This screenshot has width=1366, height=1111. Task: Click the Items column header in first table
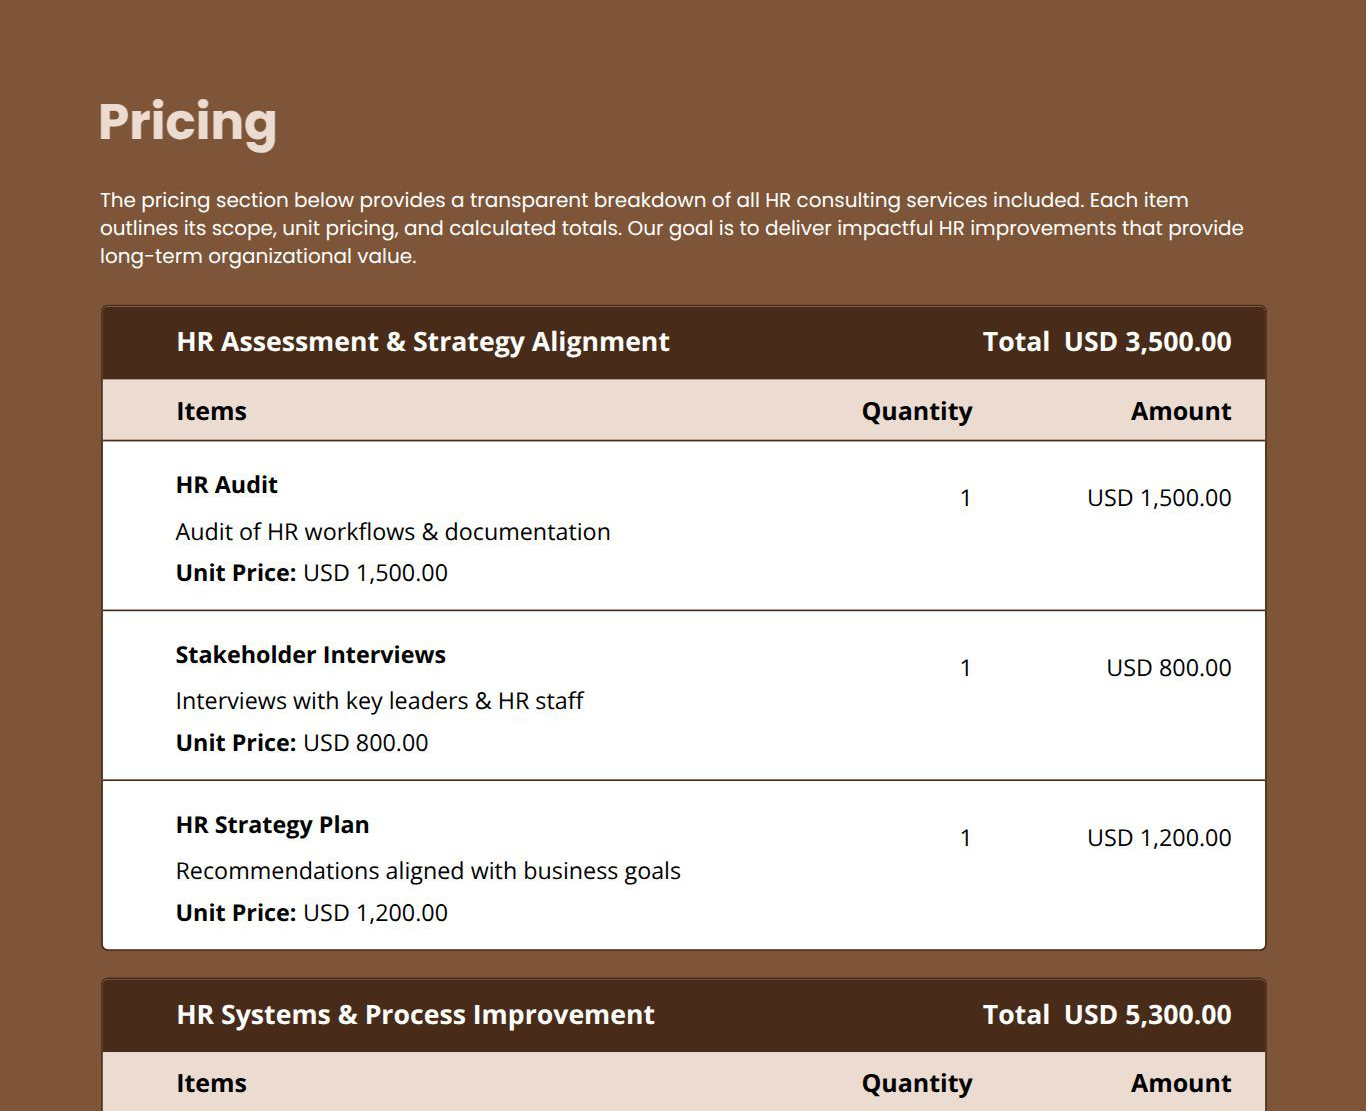coord(210,410)
